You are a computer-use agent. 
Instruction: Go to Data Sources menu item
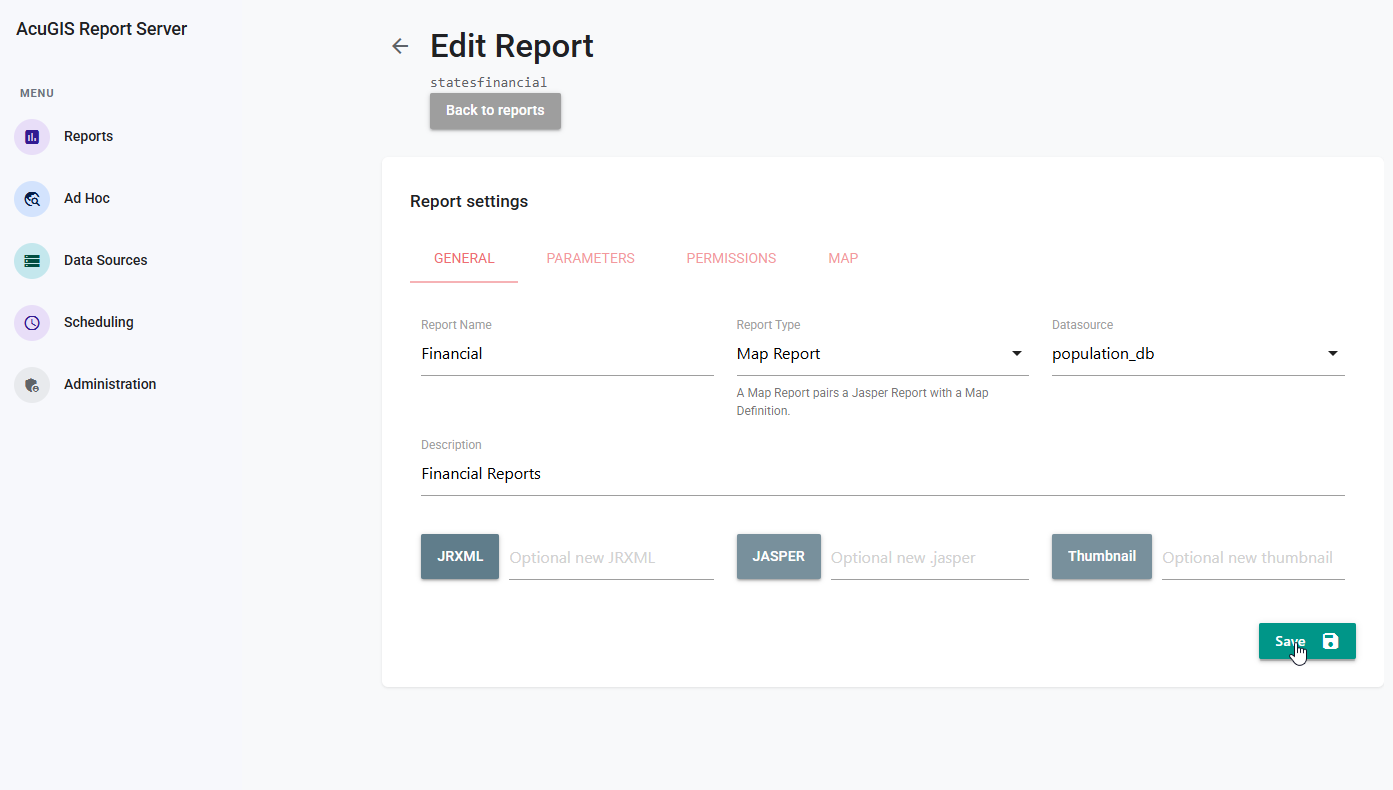pos(105,261)
